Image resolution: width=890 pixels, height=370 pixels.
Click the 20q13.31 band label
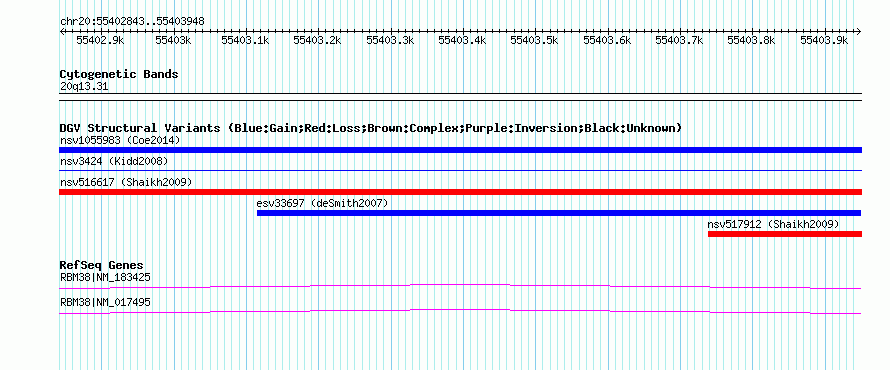[84, 87]
